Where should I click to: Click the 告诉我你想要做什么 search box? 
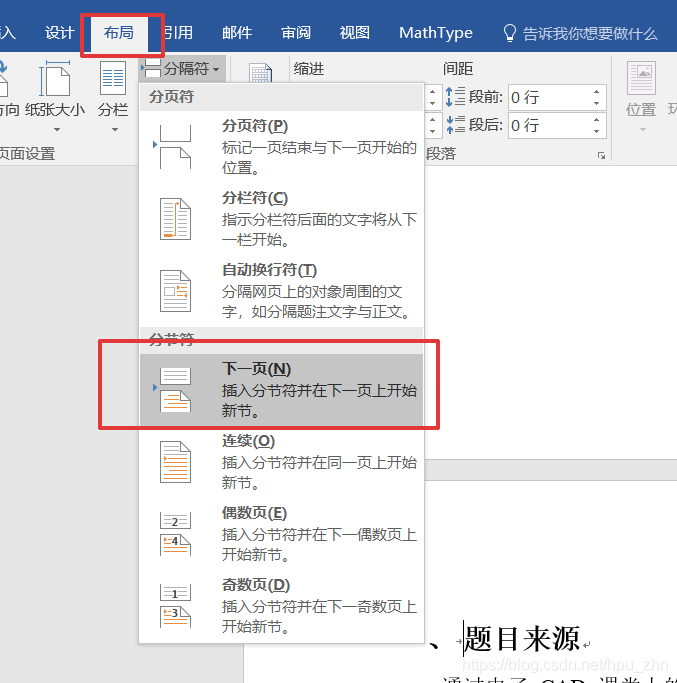[590, 34]
